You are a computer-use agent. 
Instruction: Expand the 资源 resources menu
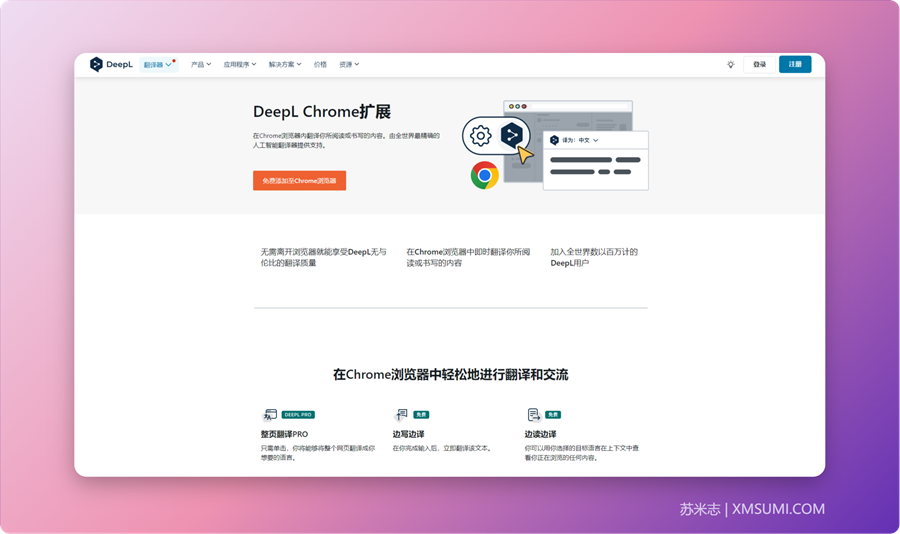click(x=348, y=64)
